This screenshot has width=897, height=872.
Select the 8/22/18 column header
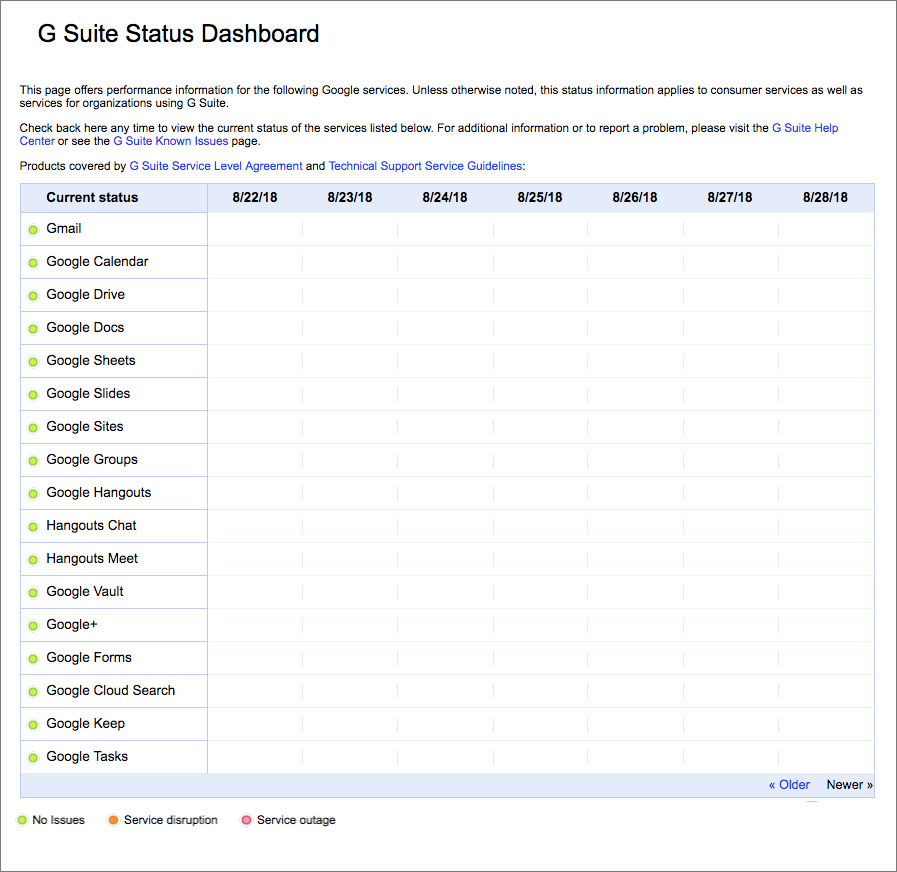click(255, 198)
